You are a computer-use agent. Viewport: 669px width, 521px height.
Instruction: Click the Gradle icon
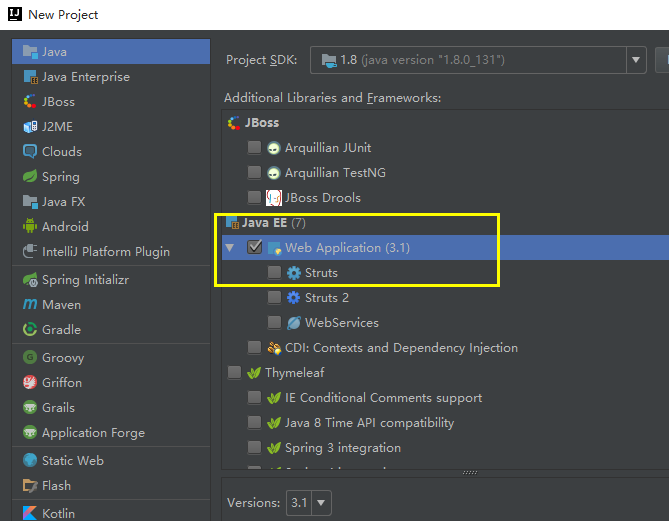click(30, 329)
